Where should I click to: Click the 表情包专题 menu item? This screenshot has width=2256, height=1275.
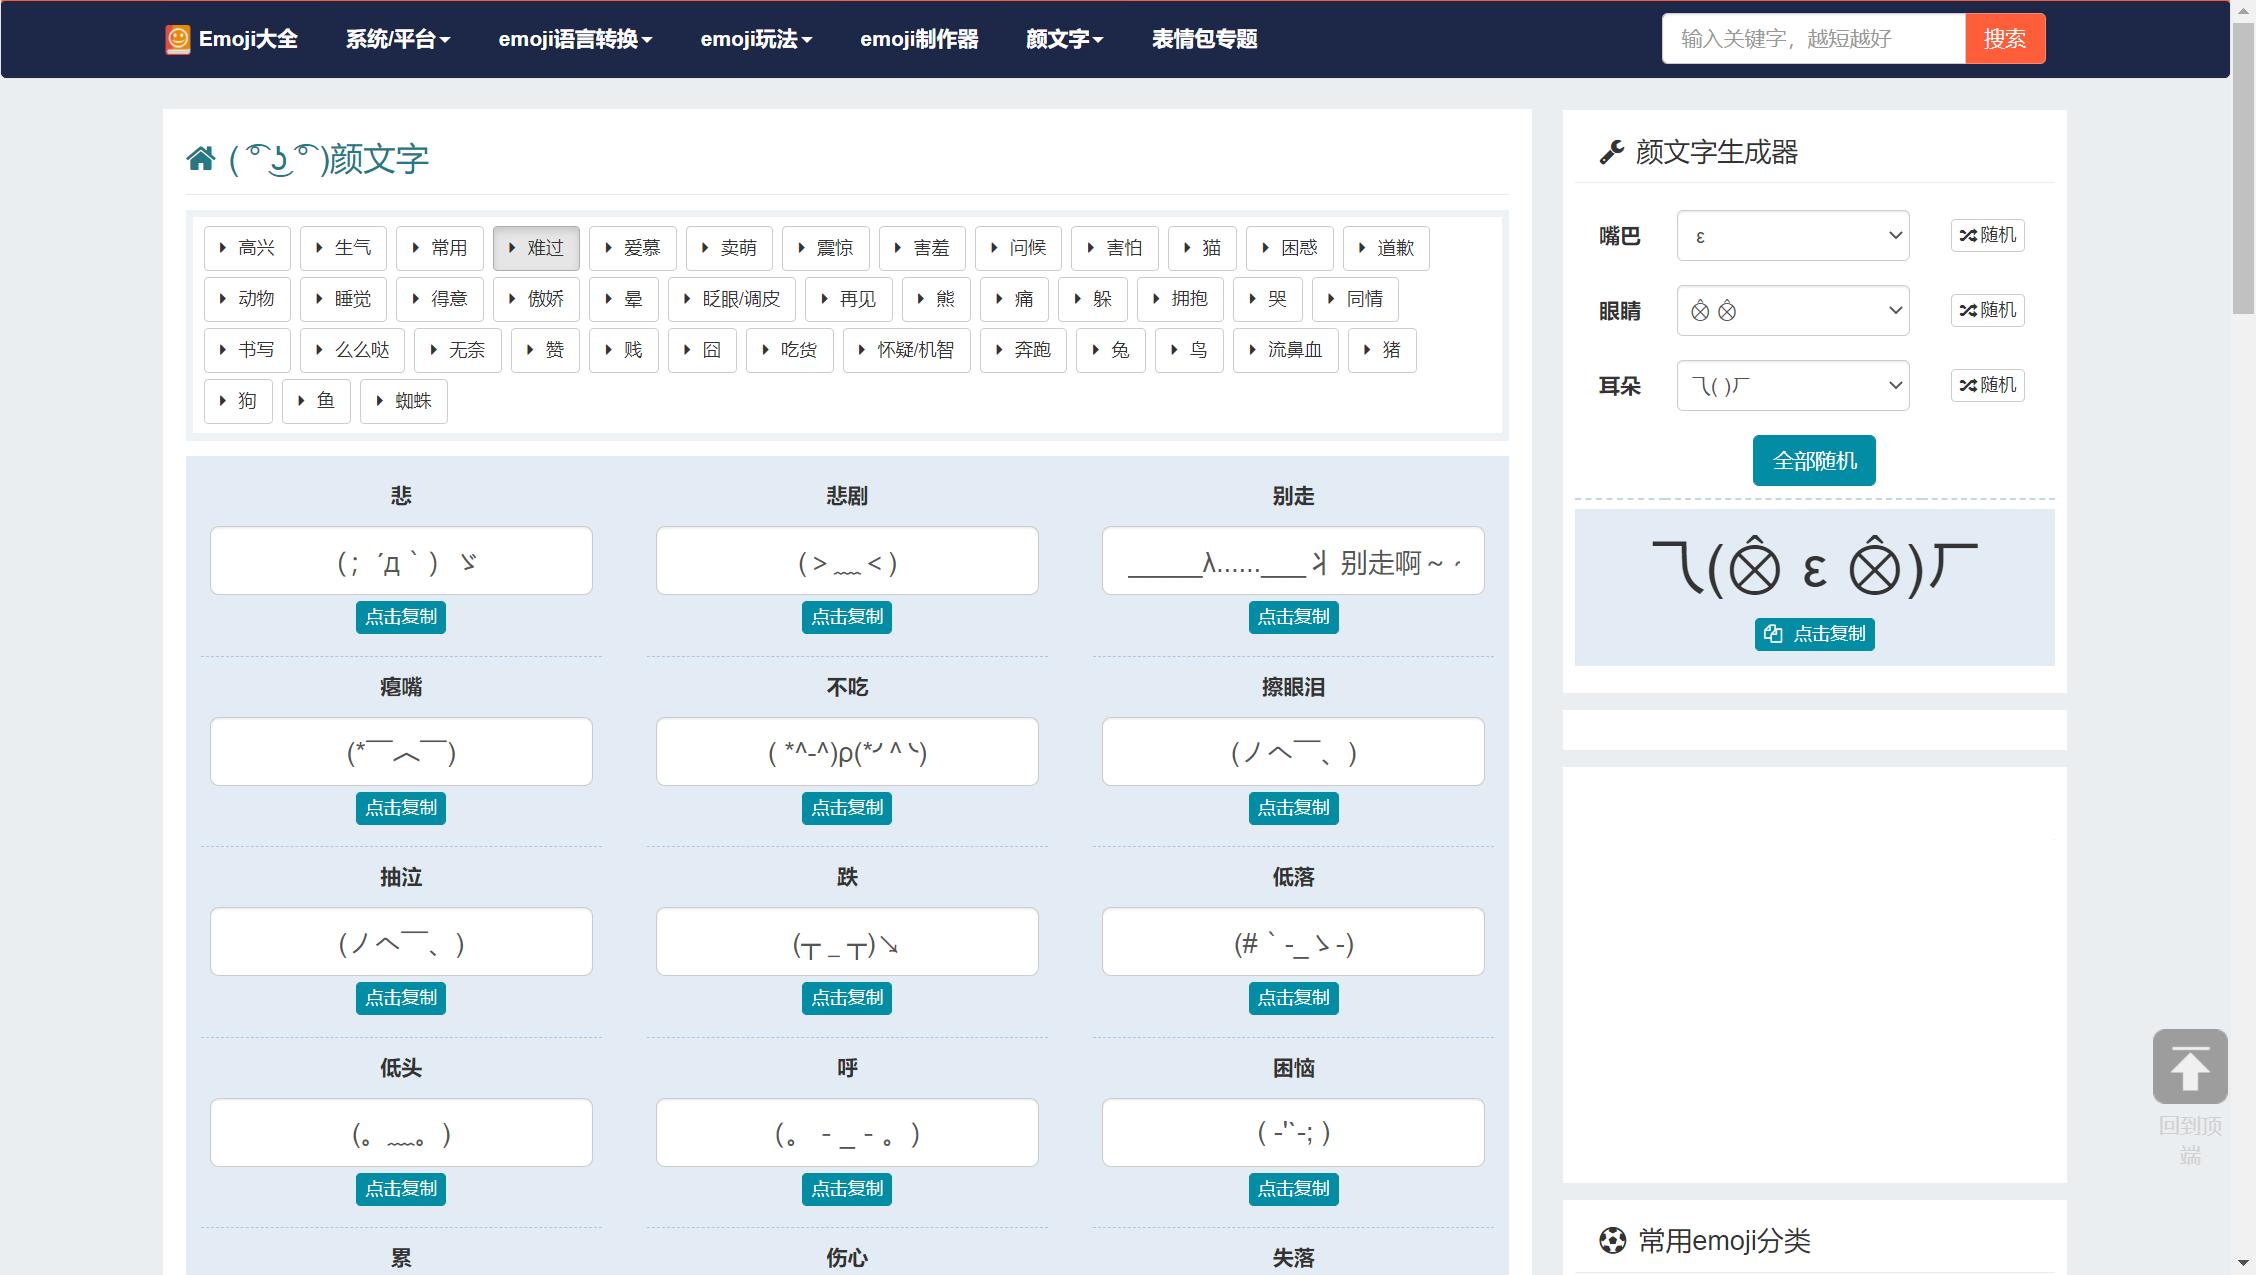pos(1205,39)
